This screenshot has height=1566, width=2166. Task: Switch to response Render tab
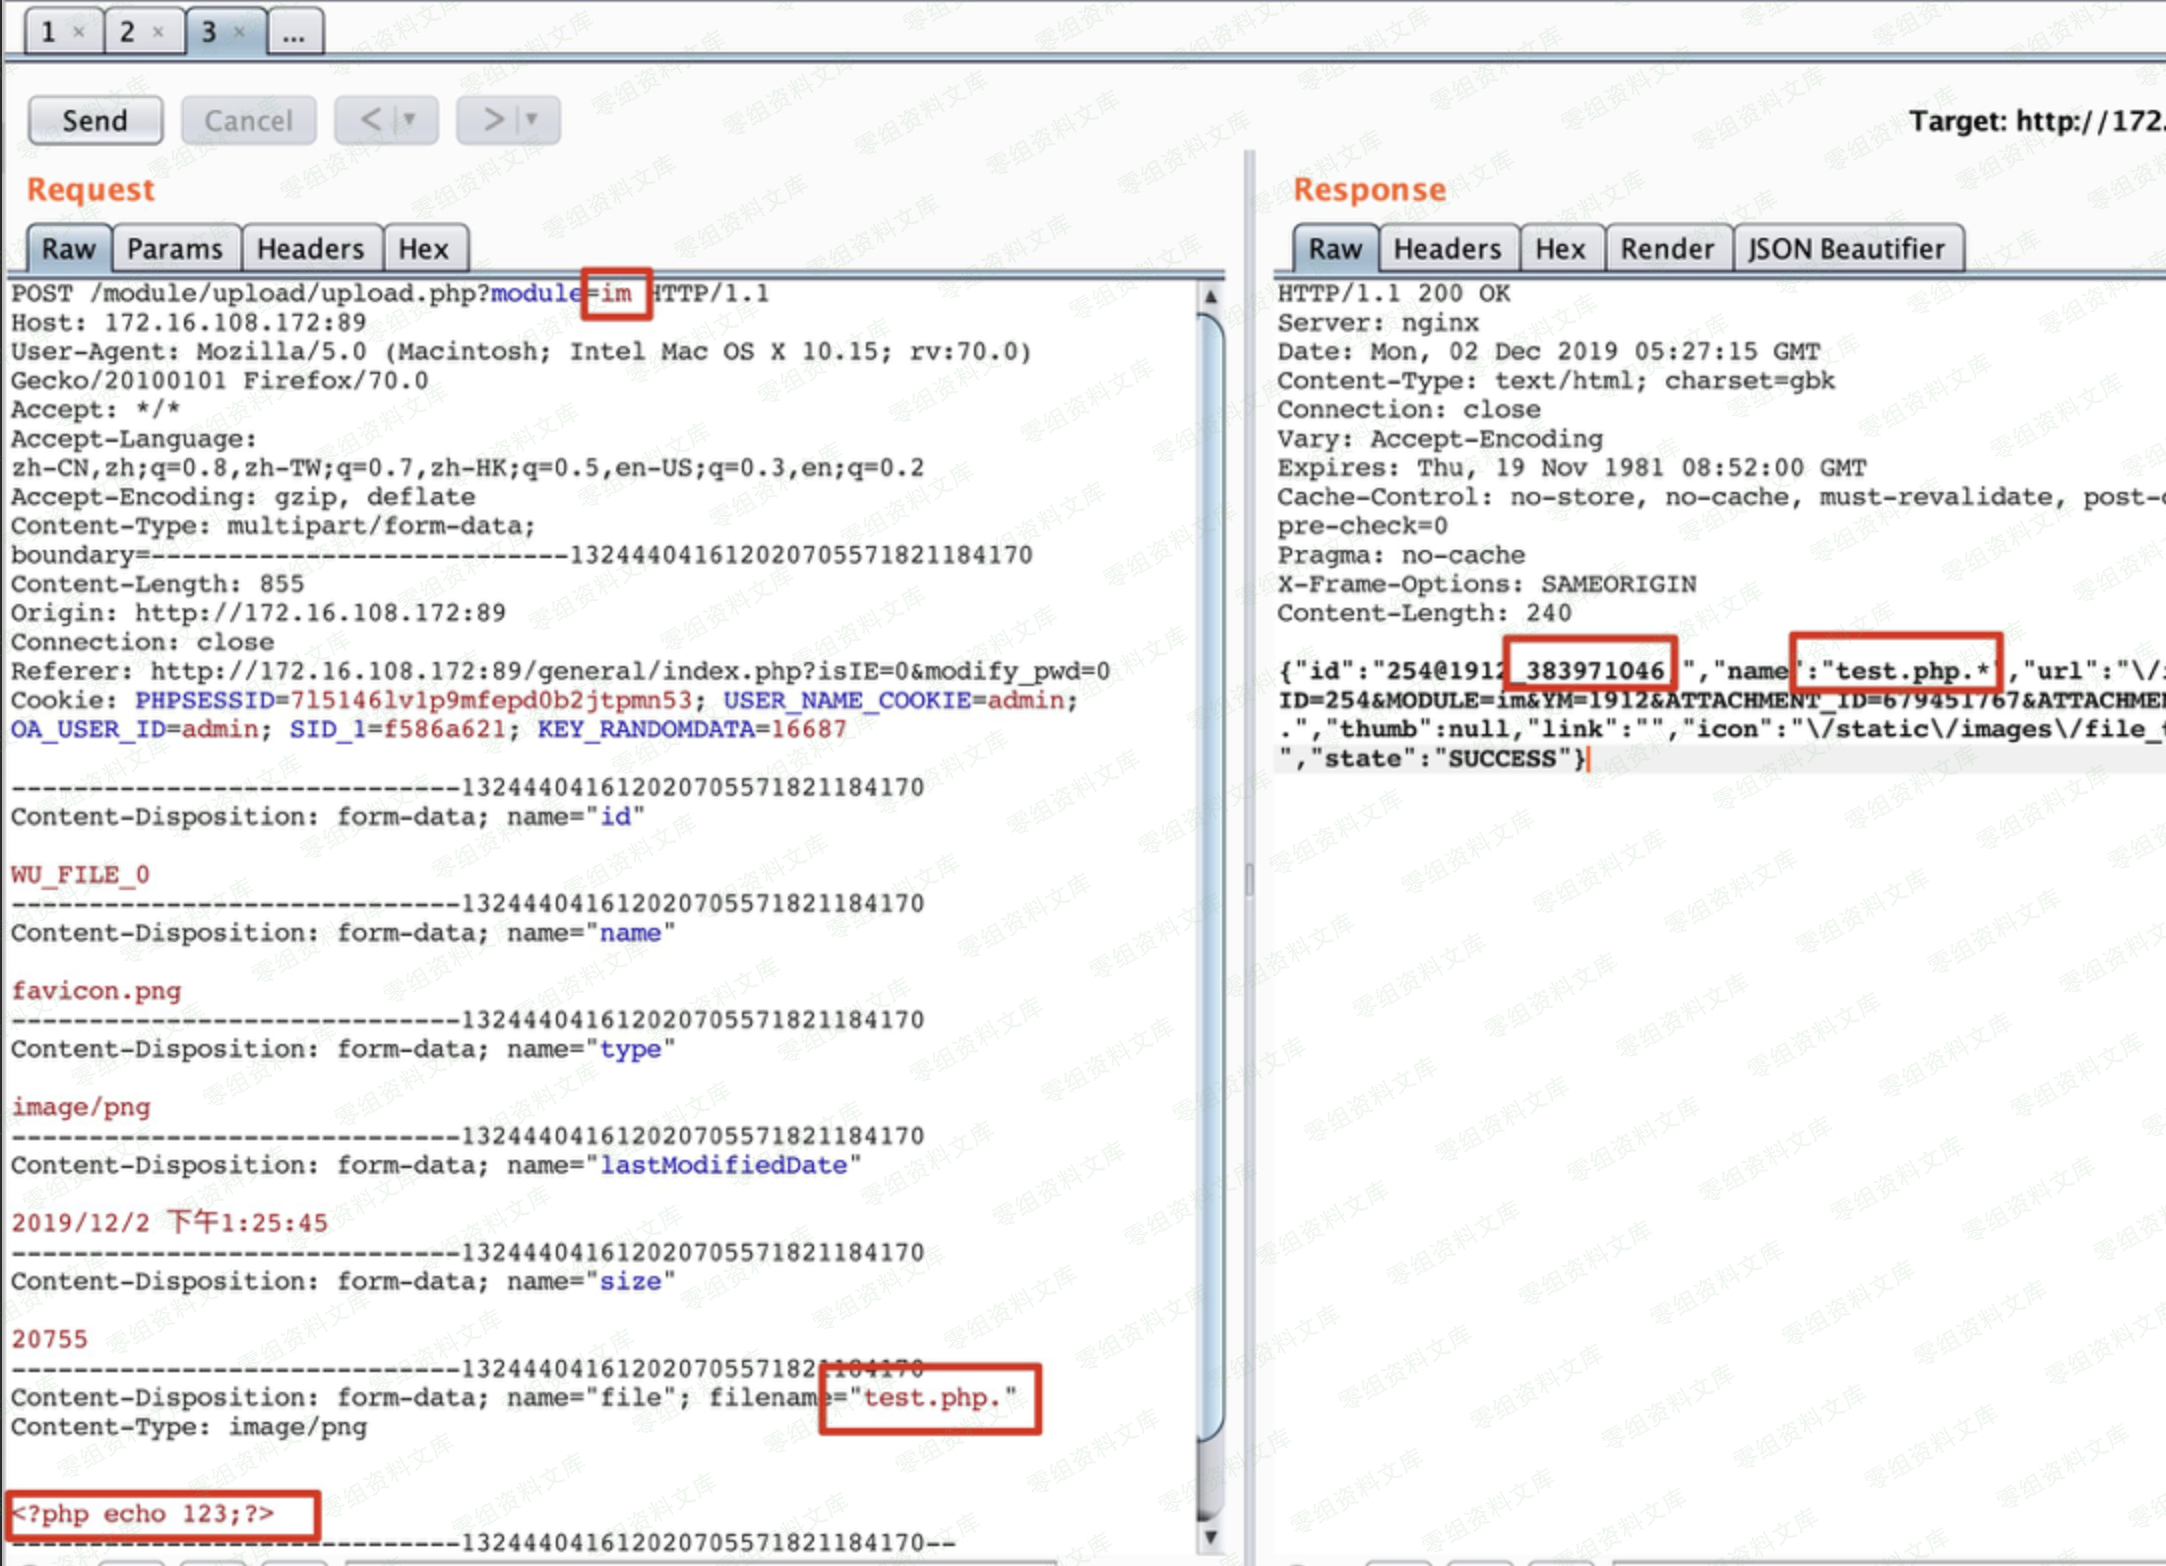click(x=1666, y=248)
